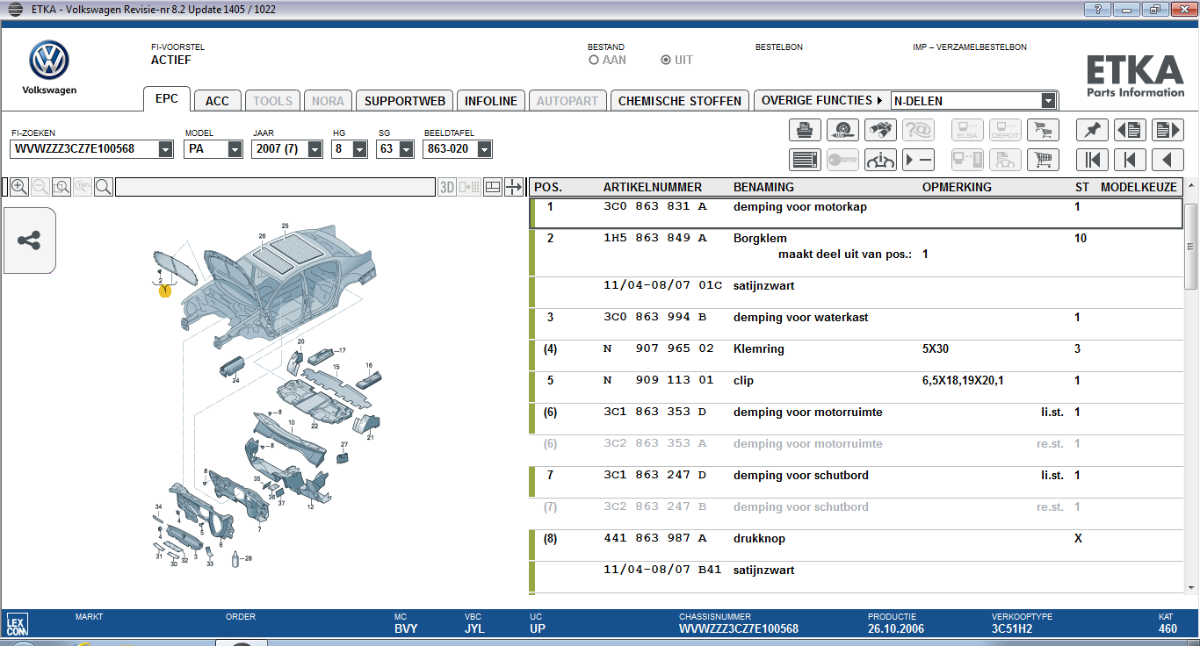Toggle the split window layout icon
This screenshot has height=646, width=1200.
click(x=493, y=187)
